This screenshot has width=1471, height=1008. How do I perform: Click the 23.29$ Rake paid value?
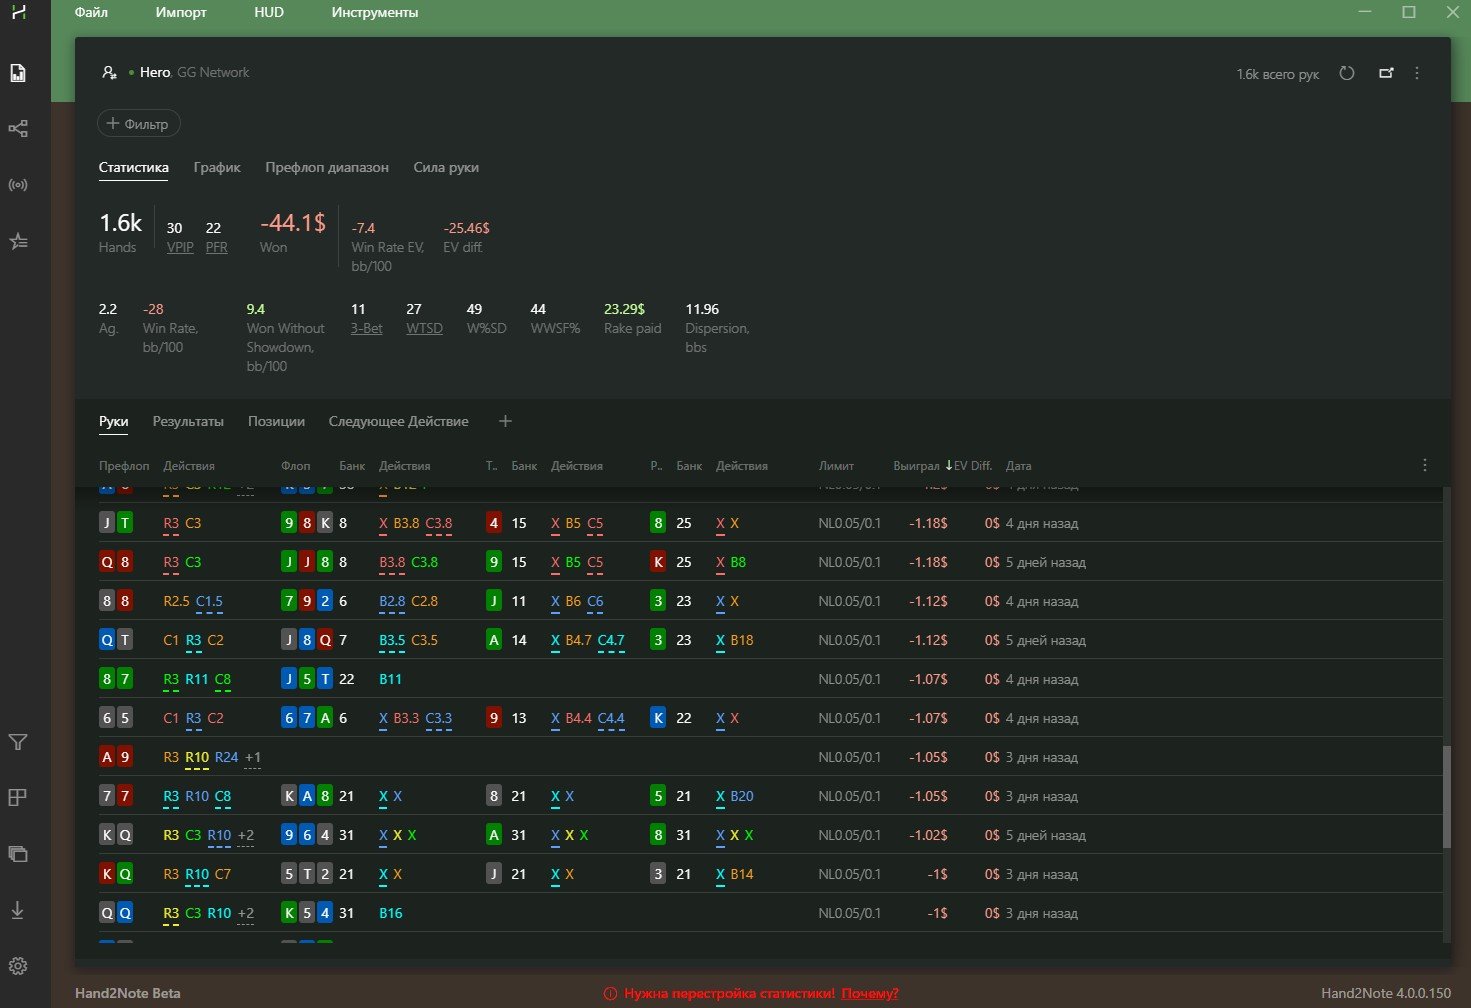(625, 309)
